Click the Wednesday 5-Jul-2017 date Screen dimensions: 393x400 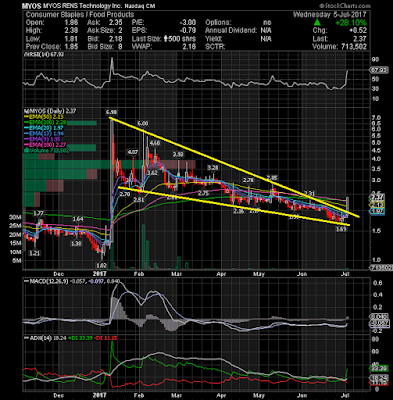pos(329,15)
